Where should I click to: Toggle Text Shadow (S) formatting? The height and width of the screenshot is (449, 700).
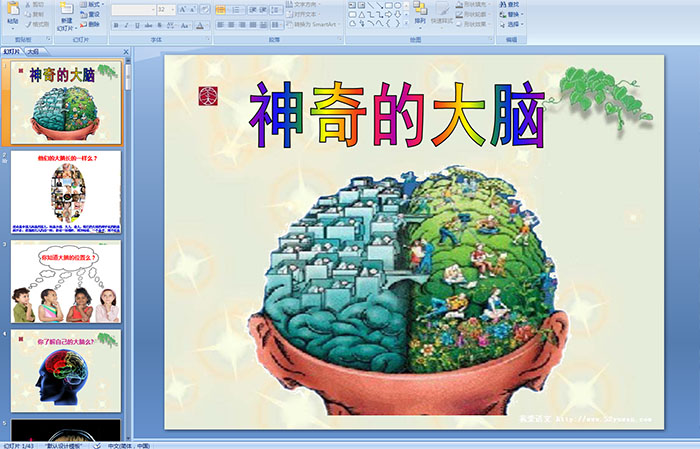coord(159,25)
